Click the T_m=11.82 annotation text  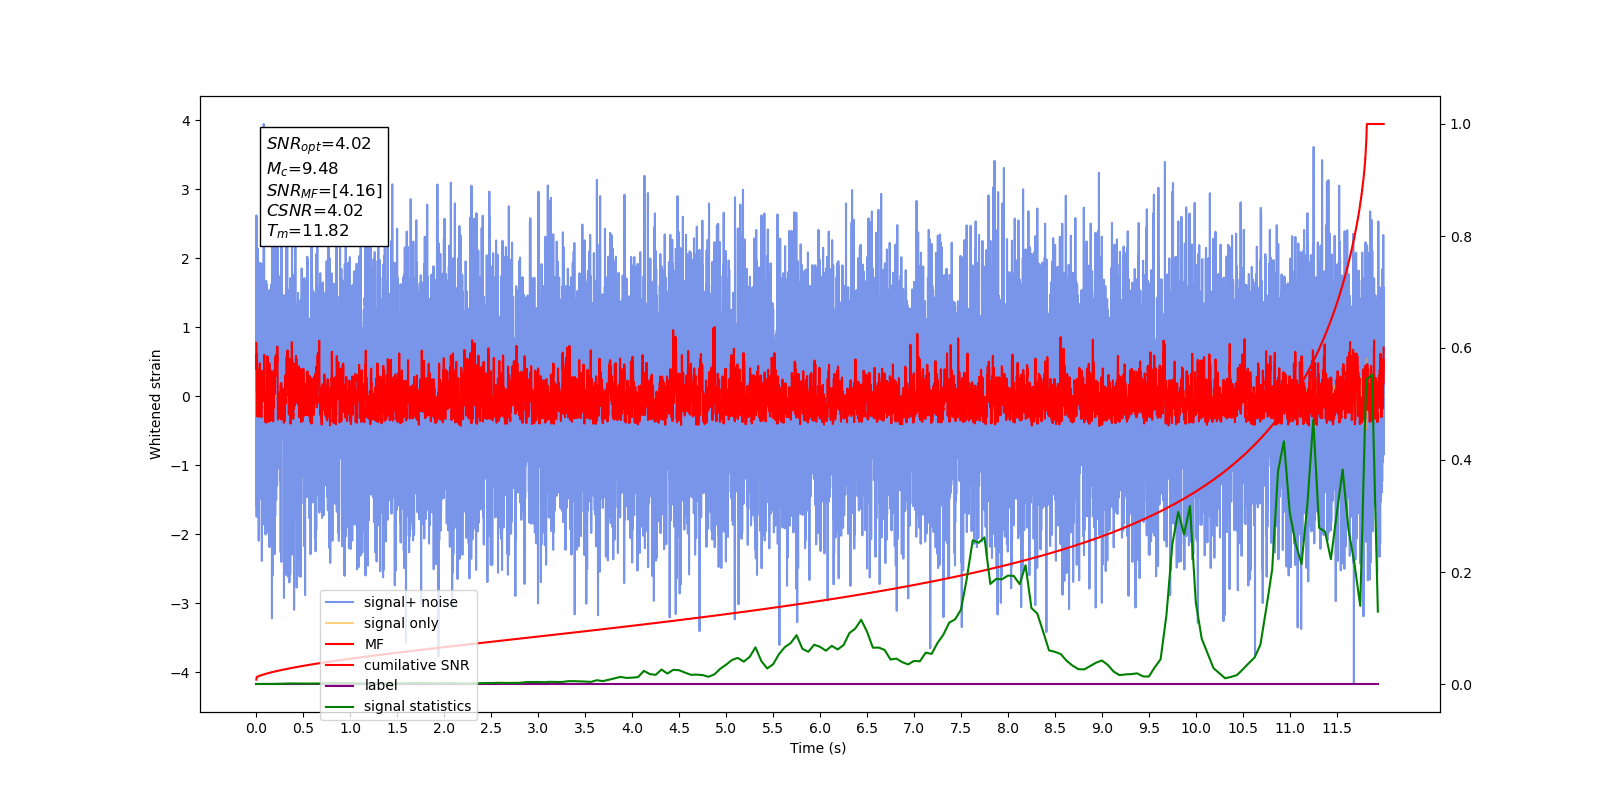[x=308, y=231]
